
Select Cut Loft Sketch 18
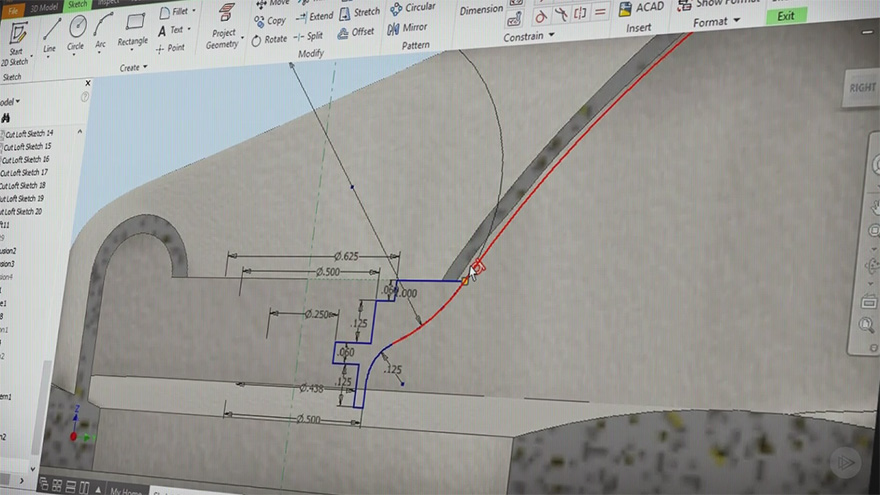[x=23, y=186]
